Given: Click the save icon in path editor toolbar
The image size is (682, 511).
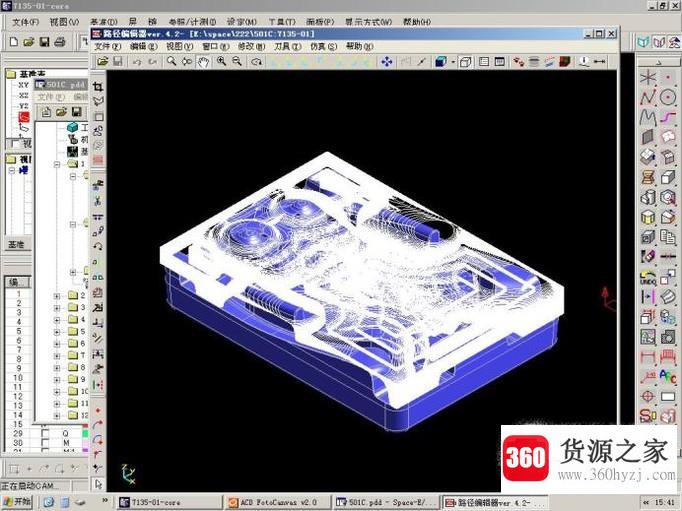Looking at the screenshot, I should (x=117, y=62).
